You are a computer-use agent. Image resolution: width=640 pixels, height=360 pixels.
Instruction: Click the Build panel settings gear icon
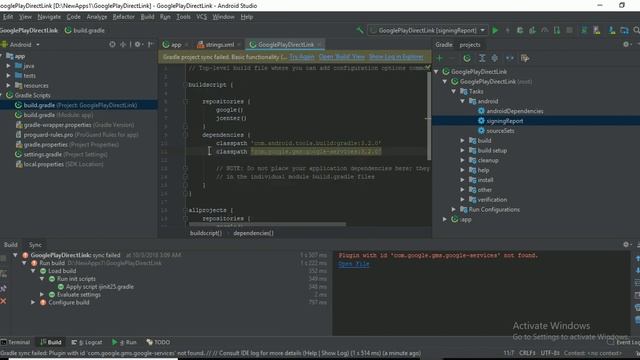click(x=626, y=244)
